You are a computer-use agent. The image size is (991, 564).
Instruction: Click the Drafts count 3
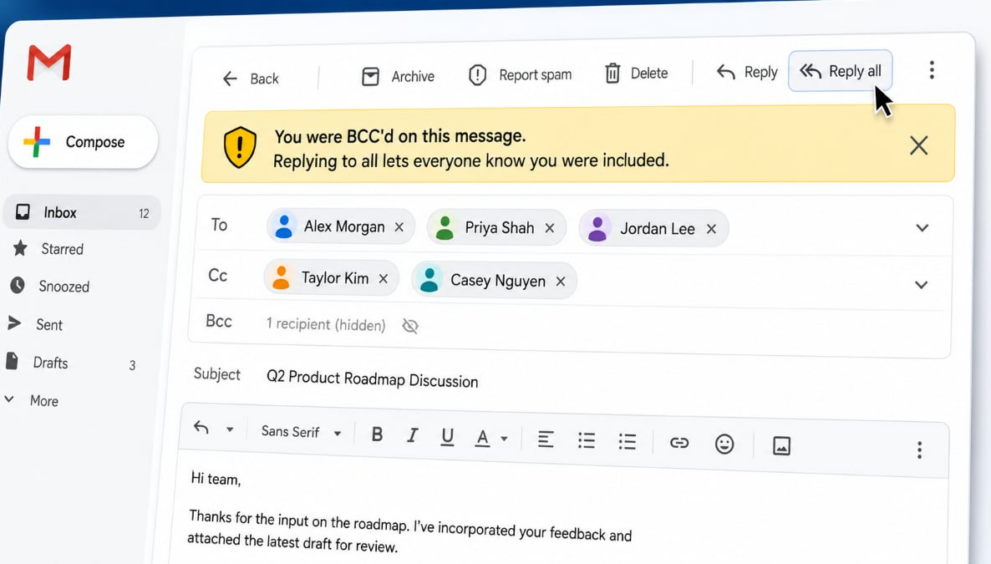132,365
